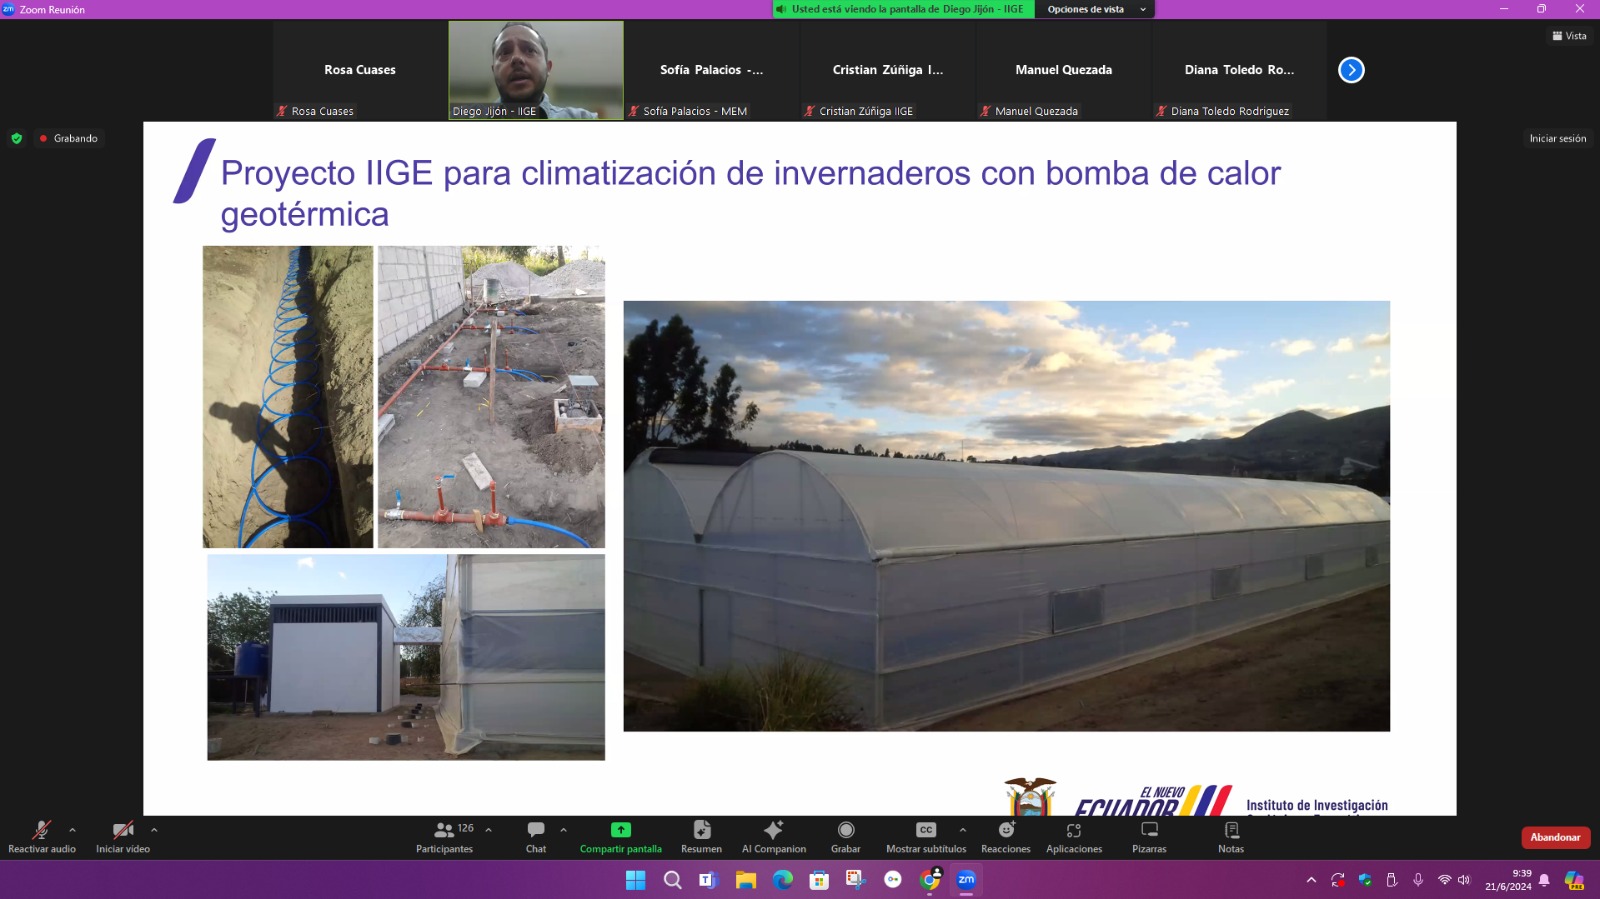This screenshot has width=1600, height=899.
Task: Open the Reacciones menu
Action: [1005, 836]
